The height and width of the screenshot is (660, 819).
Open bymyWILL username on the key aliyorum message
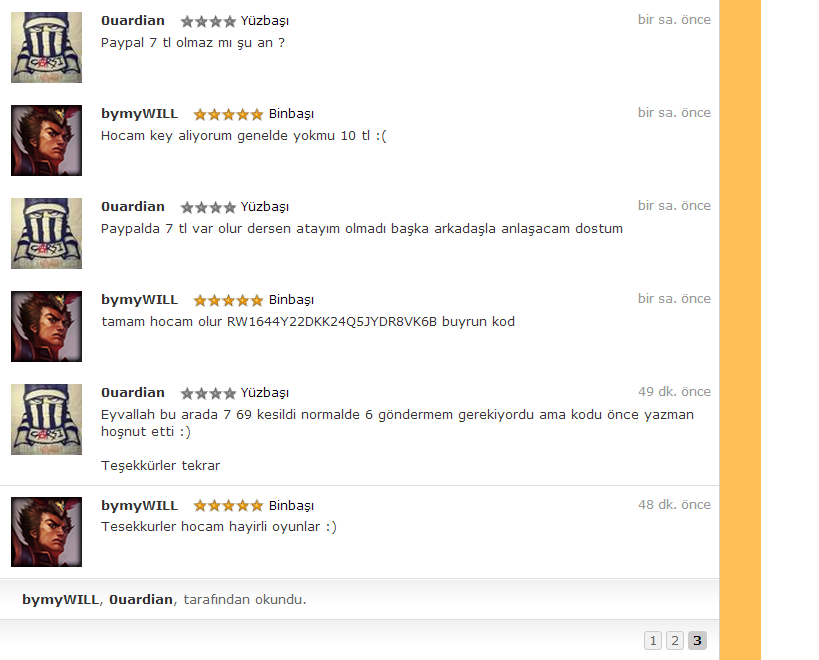[x=139, y=114]
